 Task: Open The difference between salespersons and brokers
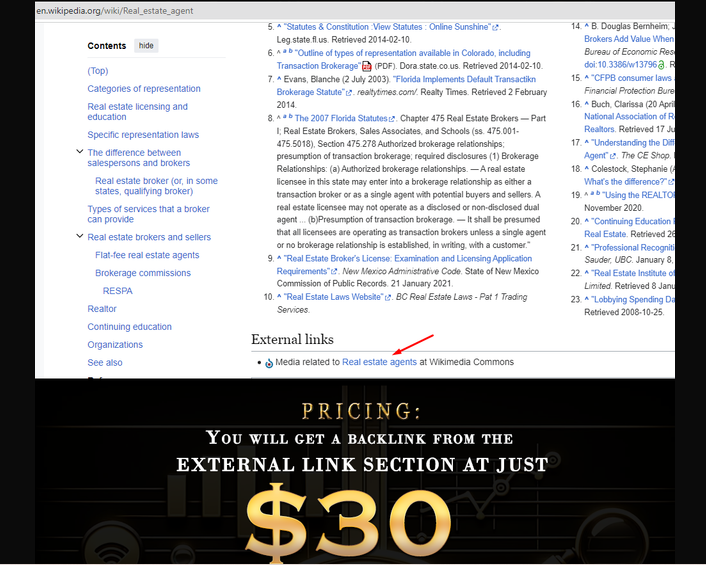coord(138,158)
